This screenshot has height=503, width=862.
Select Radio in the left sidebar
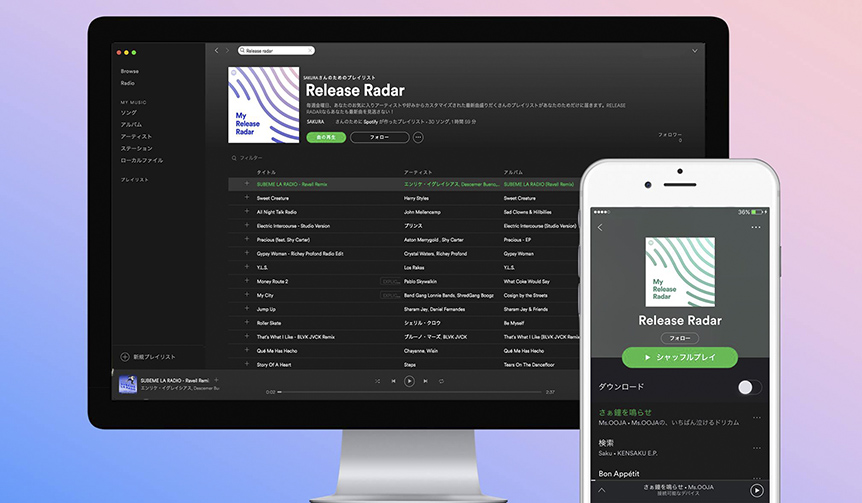point(128,83)
